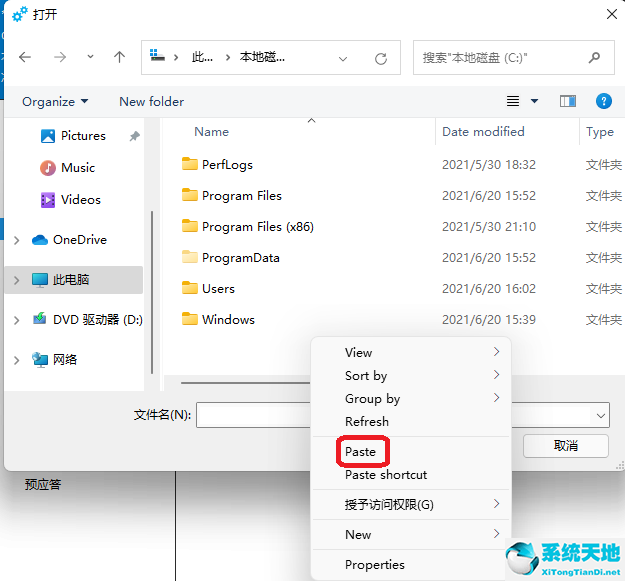Close the 打开 dialog window
The height and width of the screenshot is (581, 625).
pos(611,14)
